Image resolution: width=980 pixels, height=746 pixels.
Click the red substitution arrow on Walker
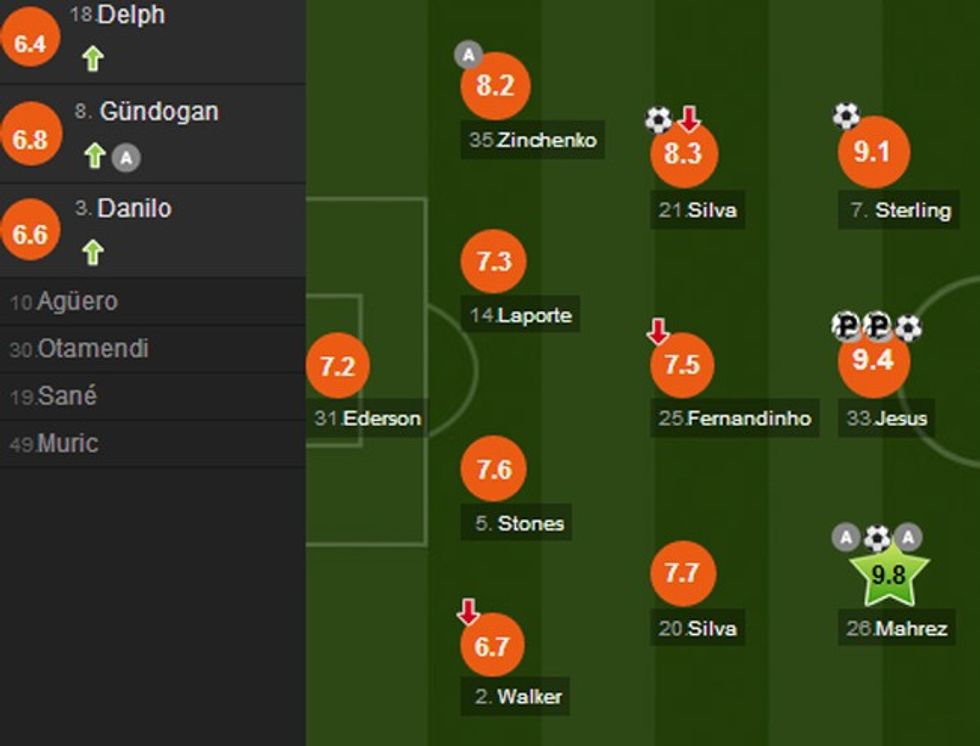(x=468, y=611)
